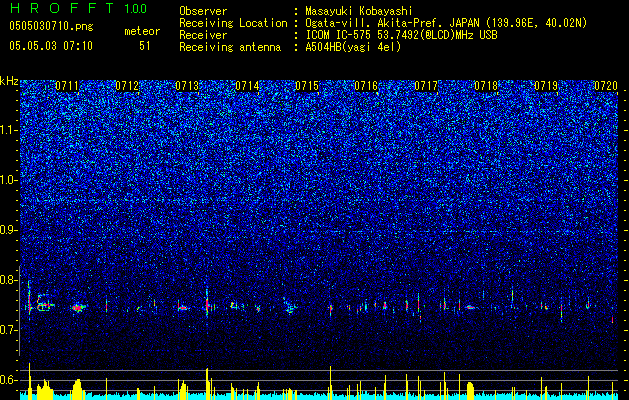Select observer name Masayuki Kobayashi
The width and height of the screenshot is (629, 400).
(359, 11)
